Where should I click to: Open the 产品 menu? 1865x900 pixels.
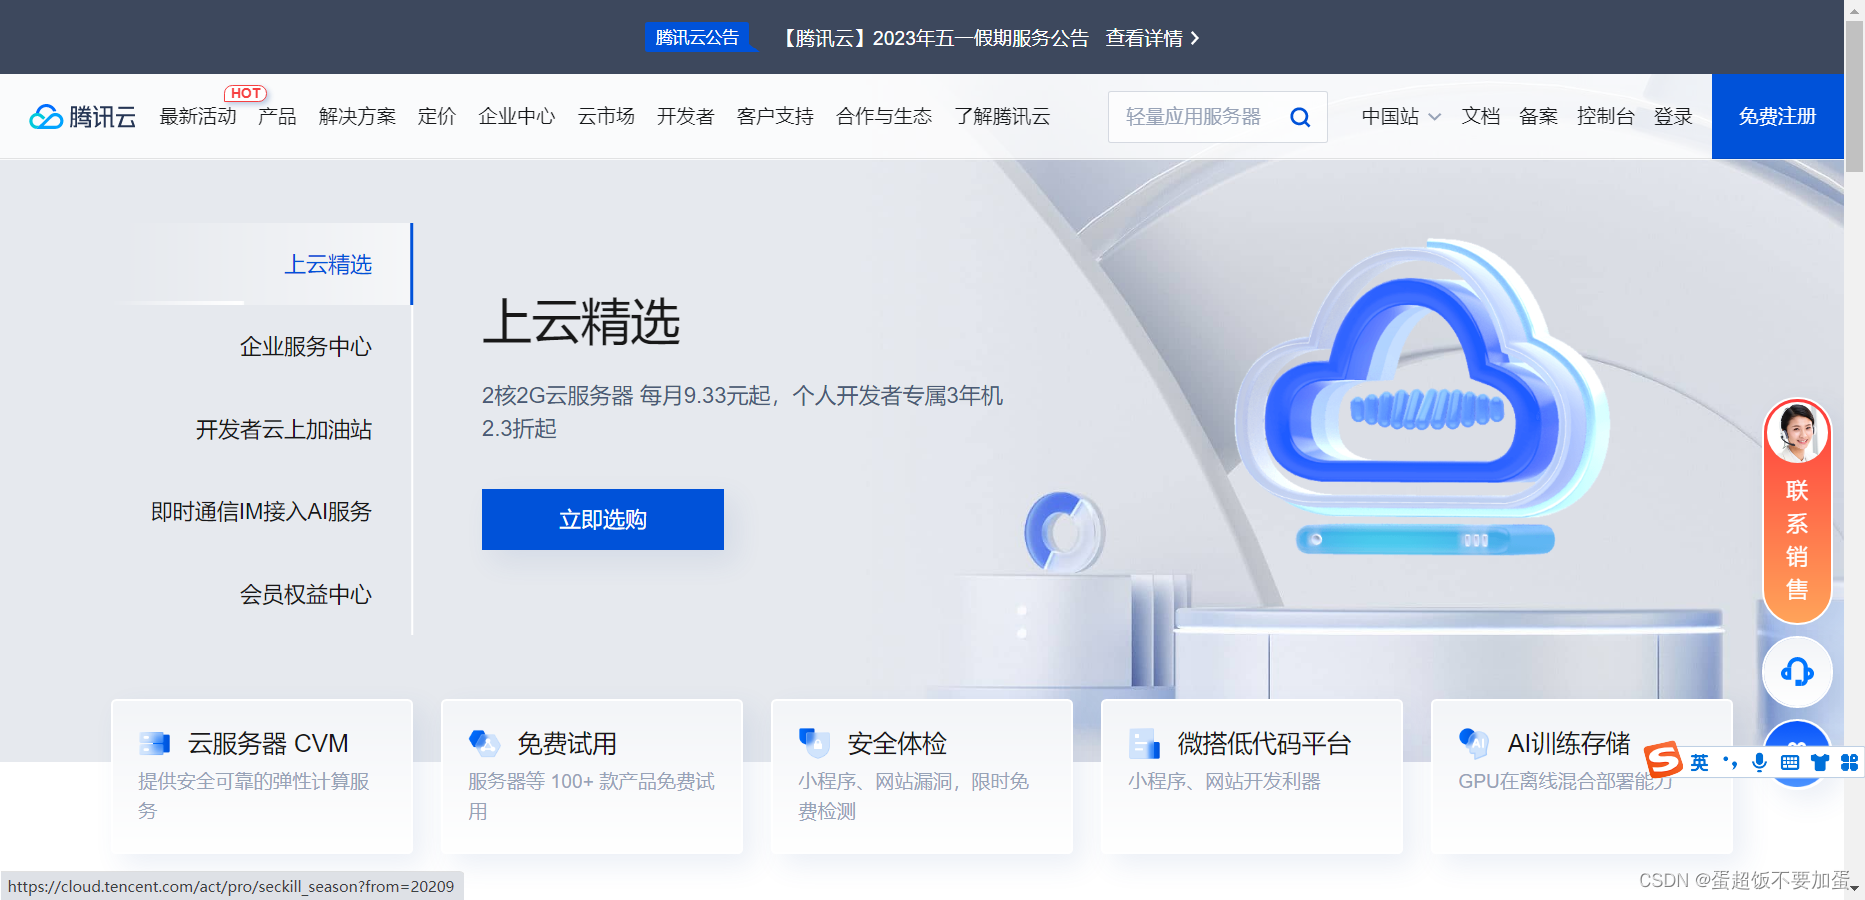coord(277,117)
